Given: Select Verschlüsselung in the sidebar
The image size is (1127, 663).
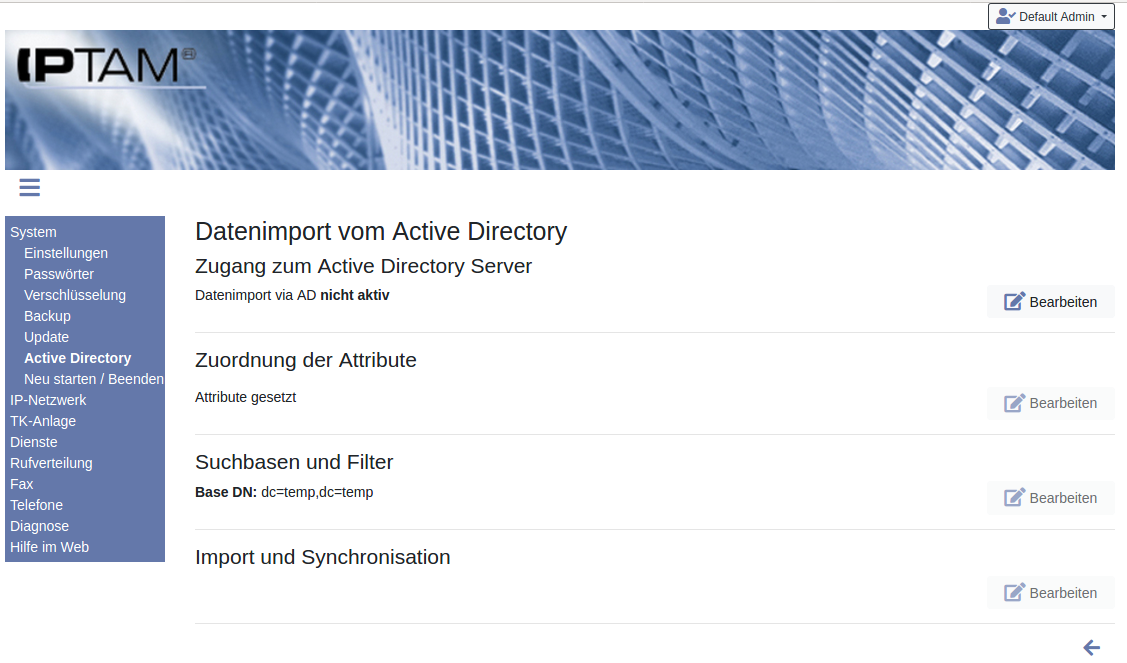Looking at the screenshot, I should (x=75, y=295).
